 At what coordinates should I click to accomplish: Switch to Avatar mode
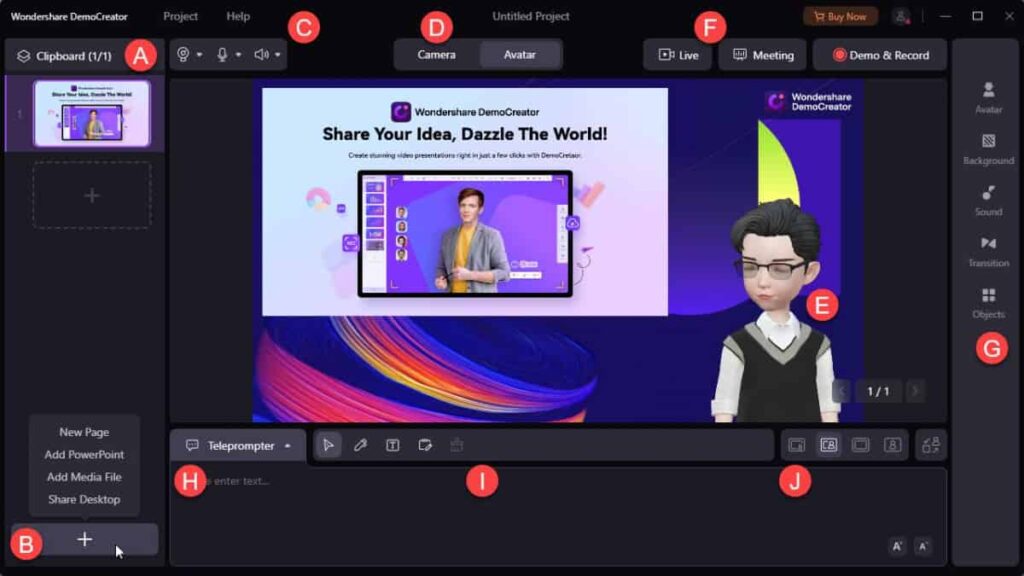pyautogui.click(x=520, y=55)
